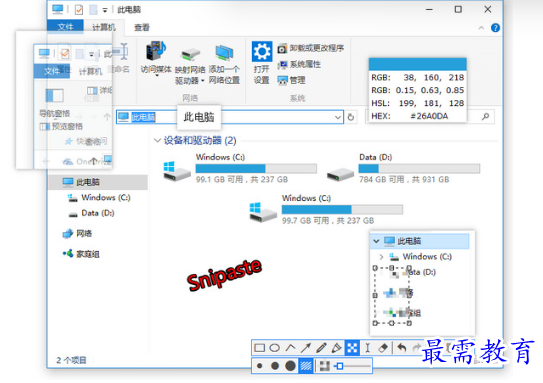Click the pasted Windows (C:) tile showing 99.7 GB

[x=326, y=210]
